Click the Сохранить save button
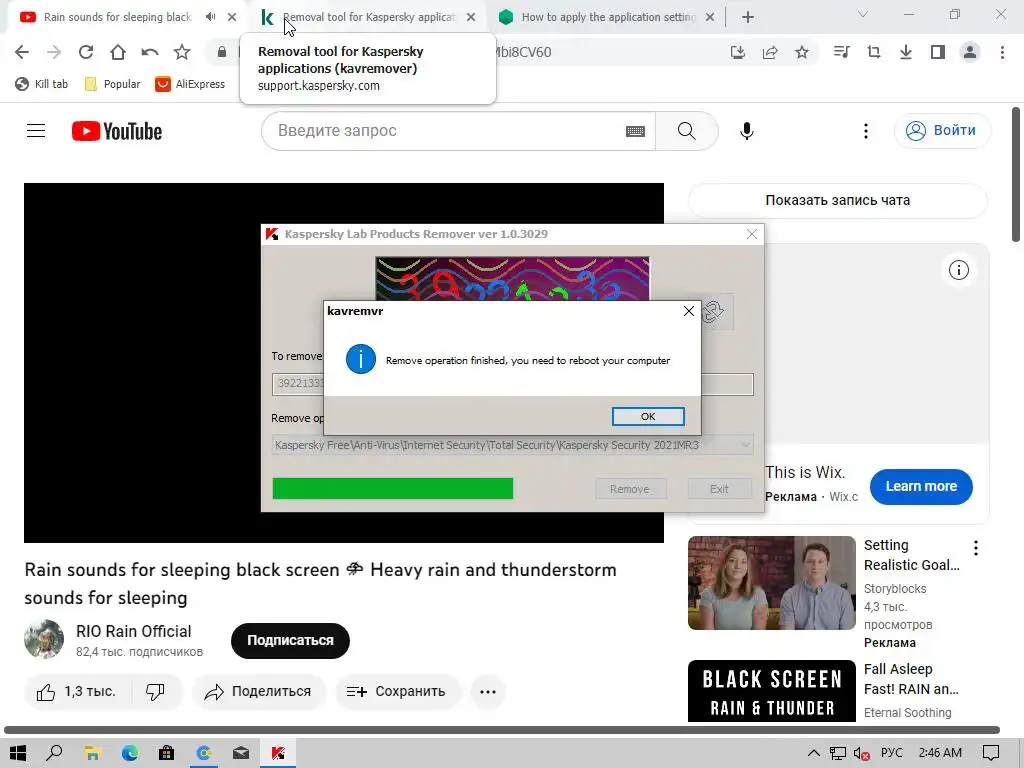The image size is (1024, 768). (398, 692)
